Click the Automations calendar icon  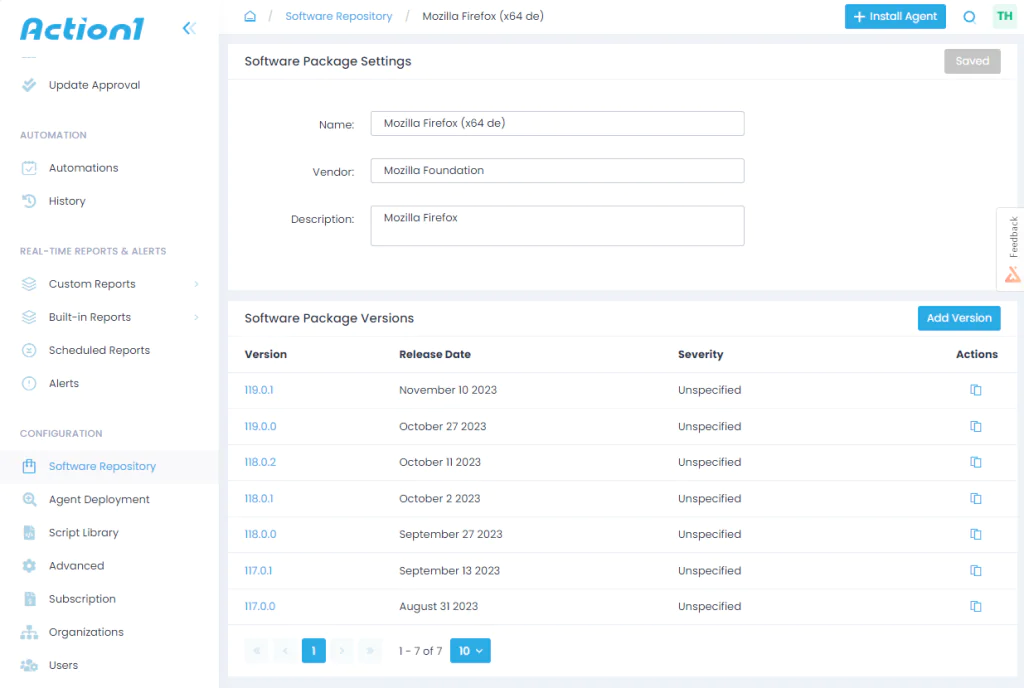click(x=29, y=168)
